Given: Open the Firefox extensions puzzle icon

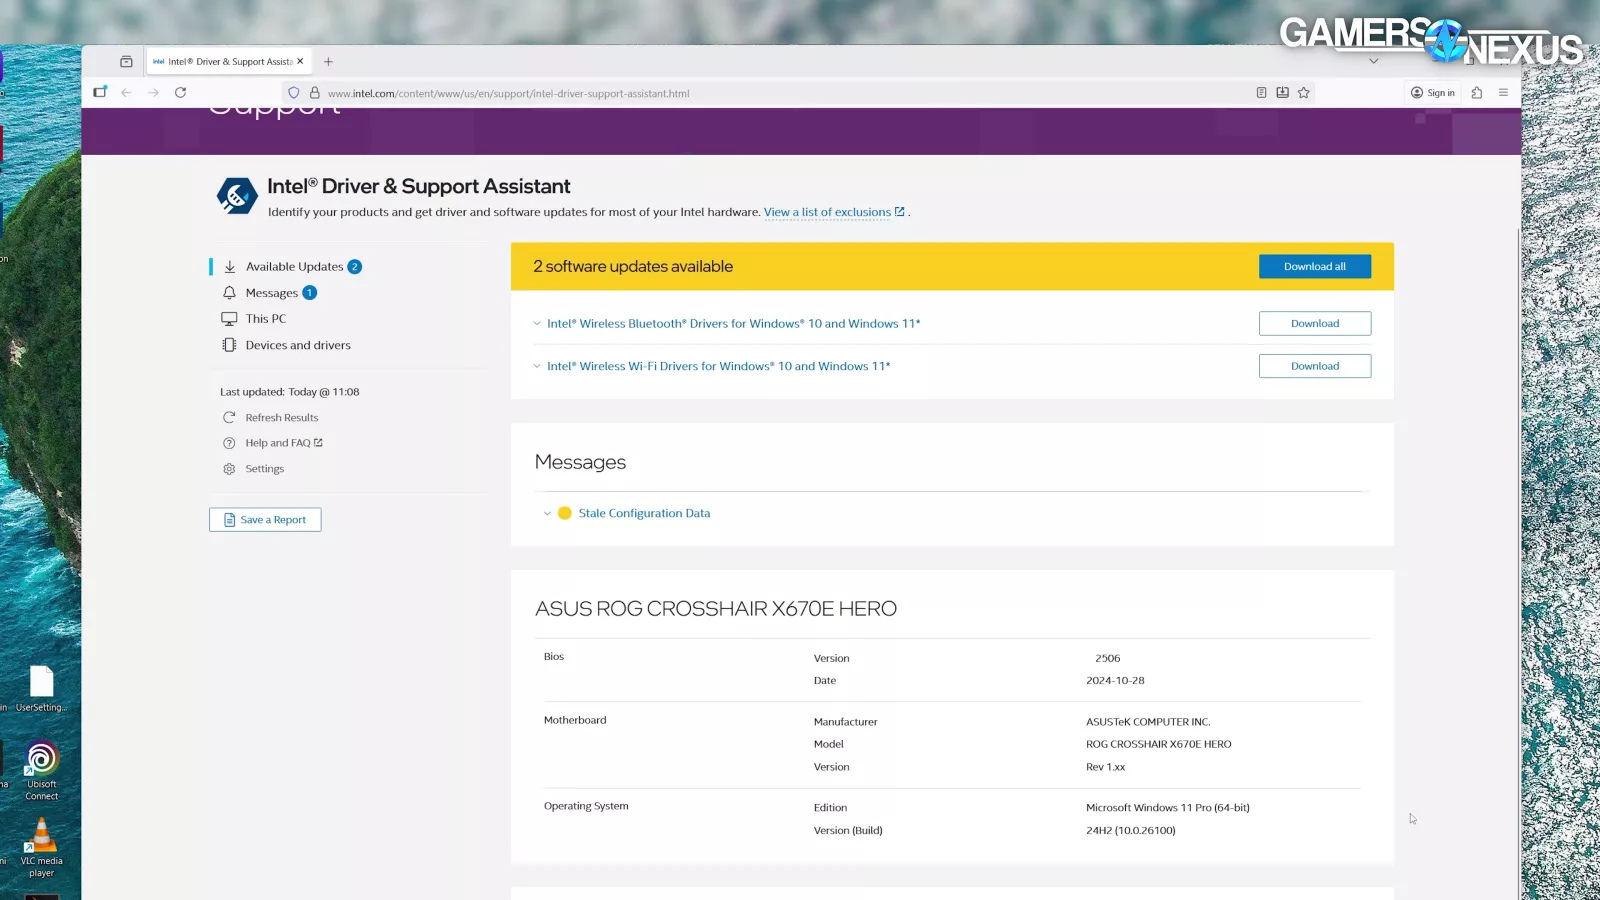Looking at the screenshot, I should (1476, 93).
